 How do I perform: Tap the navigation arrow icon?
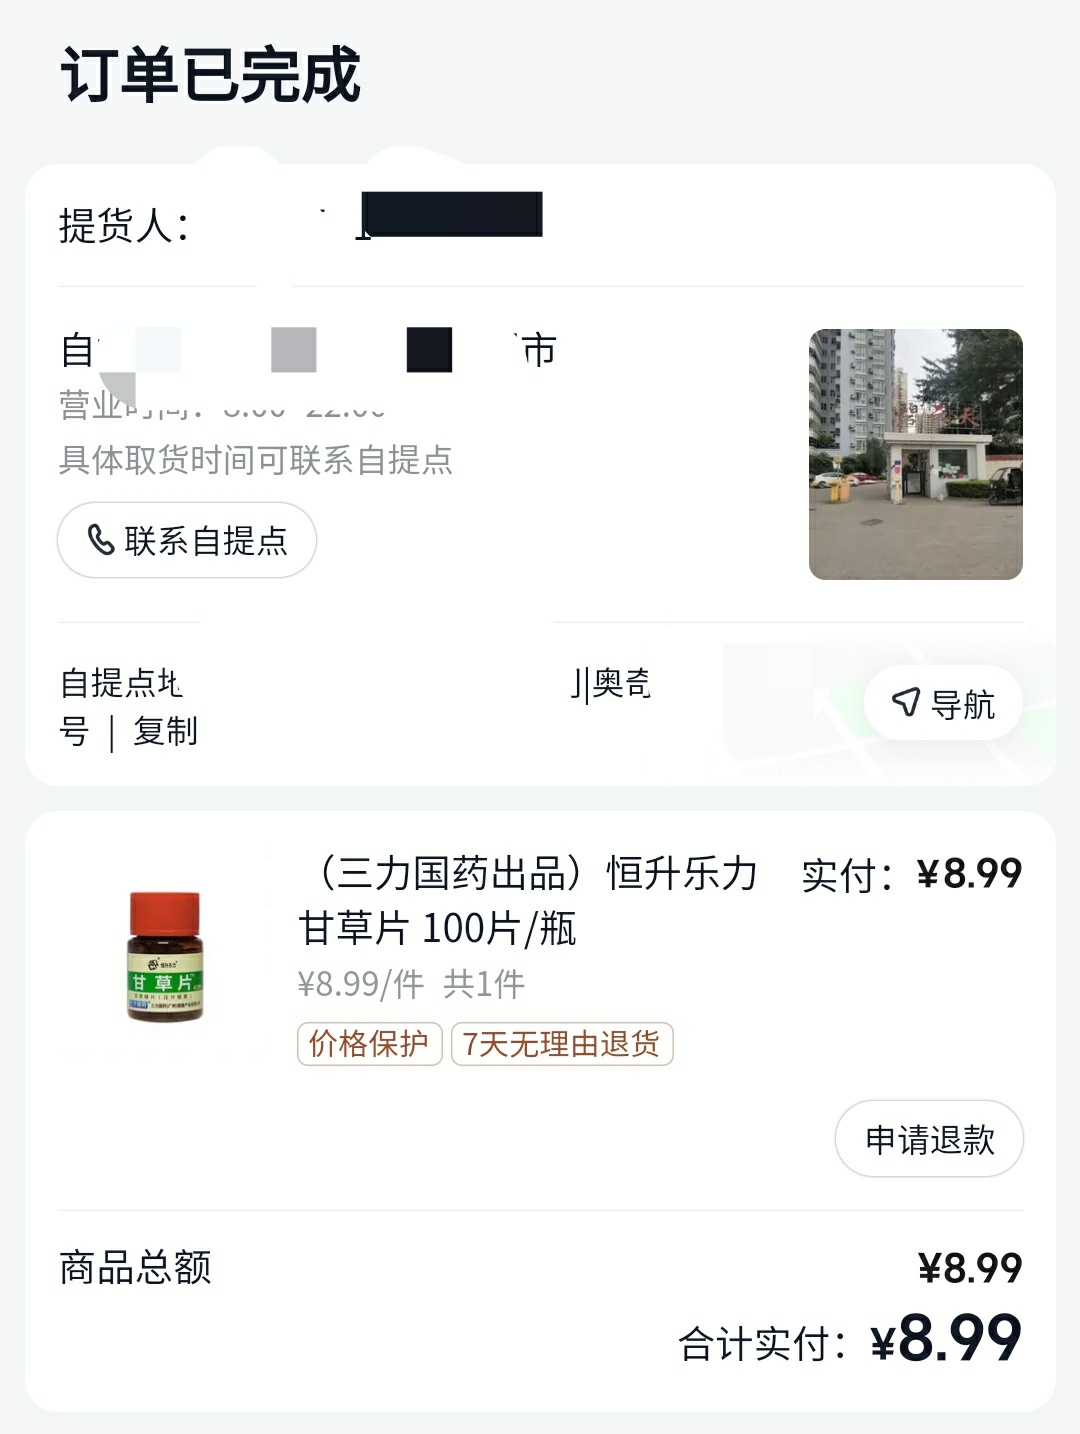[906, 702]
